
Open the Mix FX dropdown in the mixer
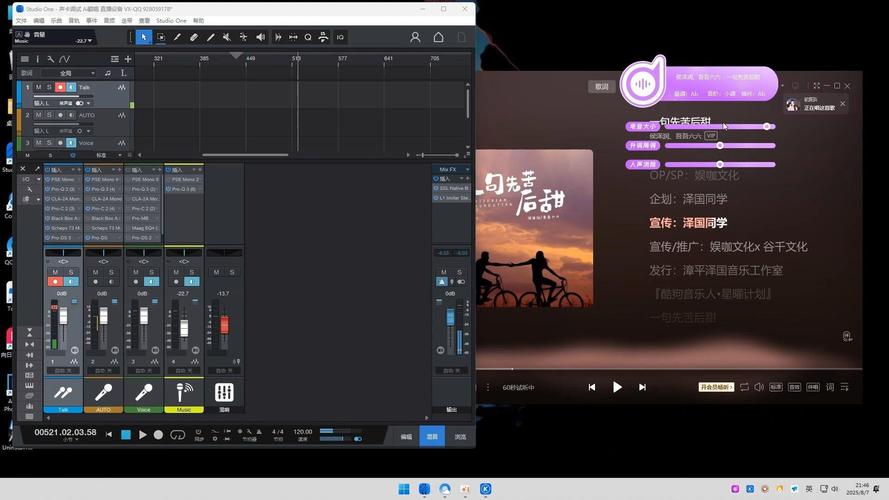[x=451, y=170]
